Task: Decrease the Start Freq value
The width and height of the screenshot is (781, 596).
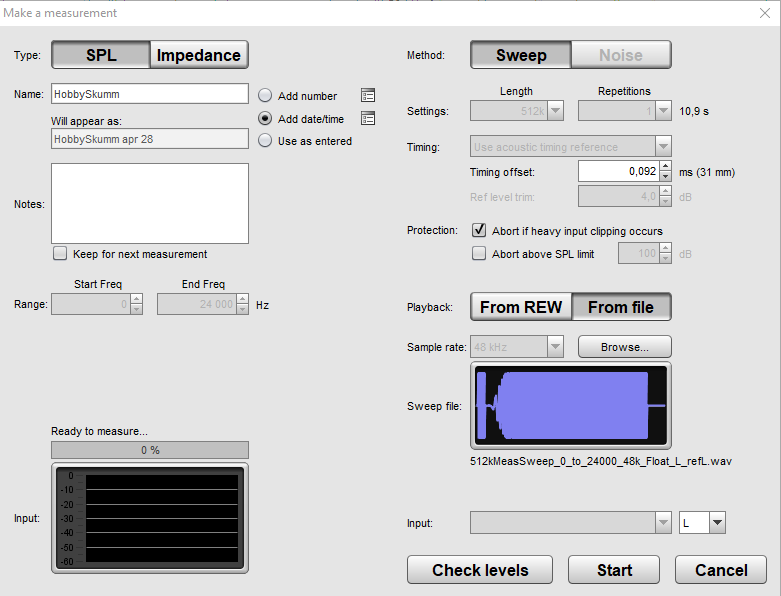Action: coord(137,309)
